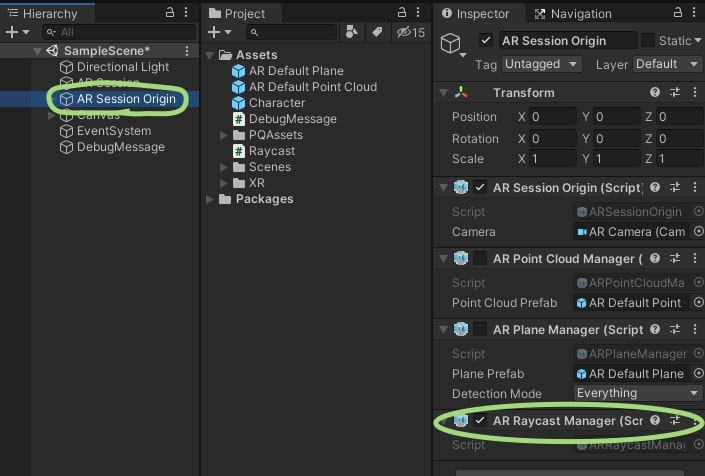Open the Project create plus dropdown
The width and height of the screenshot is (705, 476).
tap(219, 32)
